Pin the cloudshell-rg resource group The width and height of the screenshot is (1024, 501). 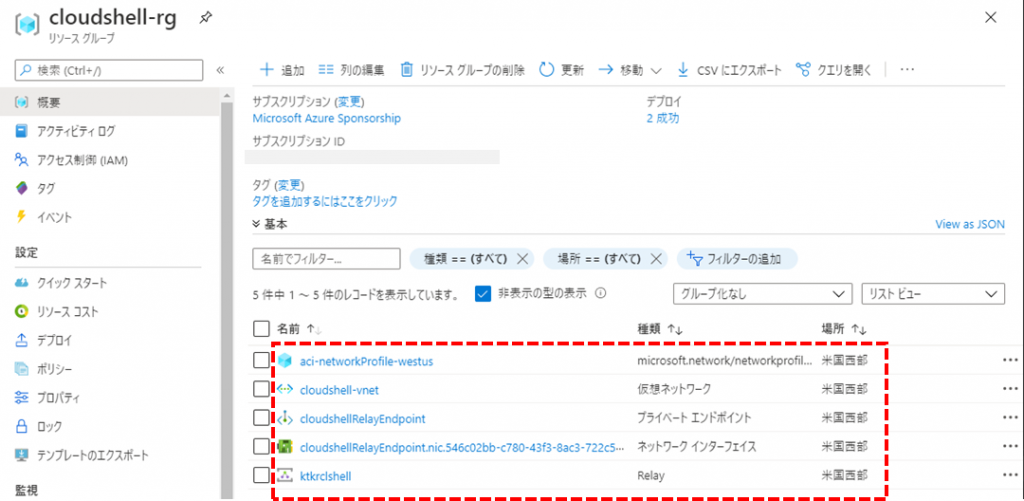click(205, 19)
